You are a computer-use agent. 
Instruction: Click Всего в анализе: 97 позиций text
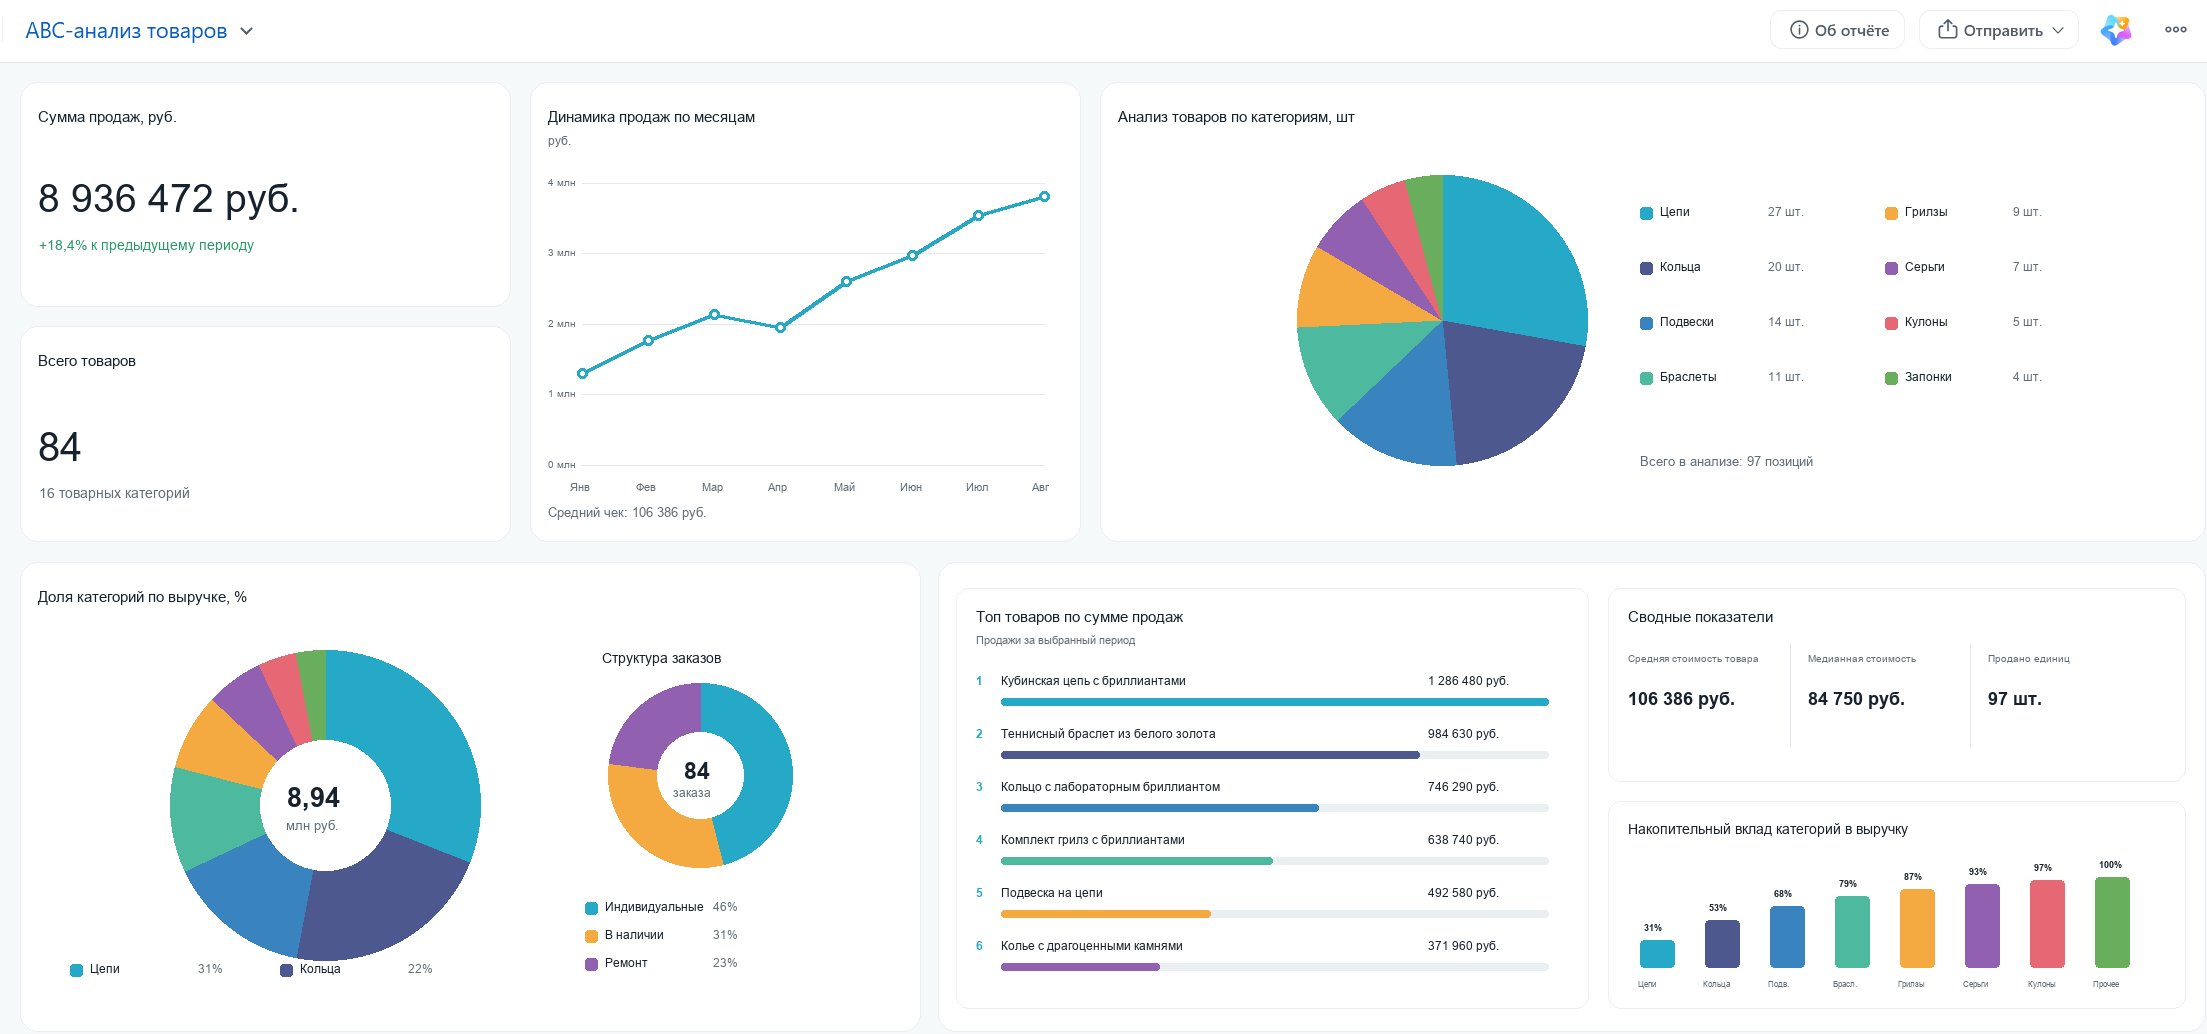1726,462
